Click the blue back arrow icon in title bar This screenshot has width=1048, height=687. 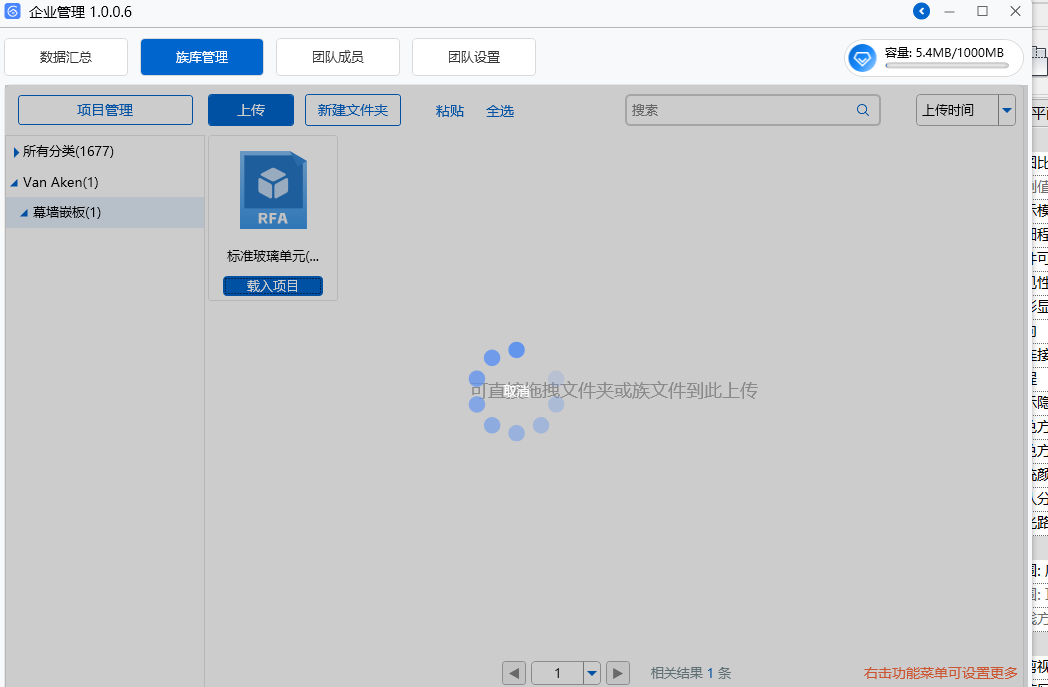point(921,12)
